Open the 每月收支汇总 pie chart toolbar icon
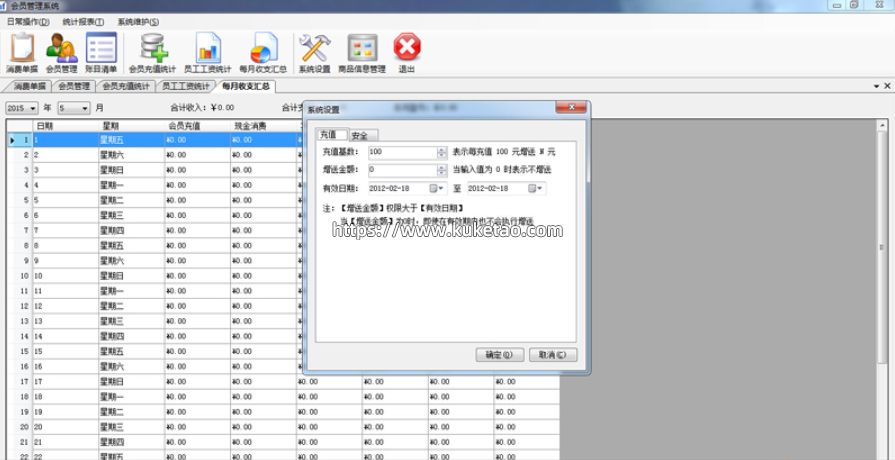This screenshot has height=460, width=895. [x=263, y=53]
